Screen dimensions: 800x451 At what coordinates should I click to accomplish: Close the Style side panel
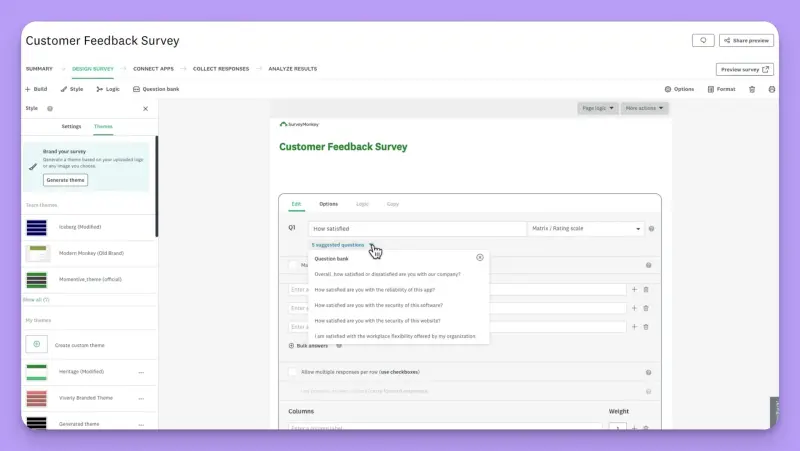145,109
